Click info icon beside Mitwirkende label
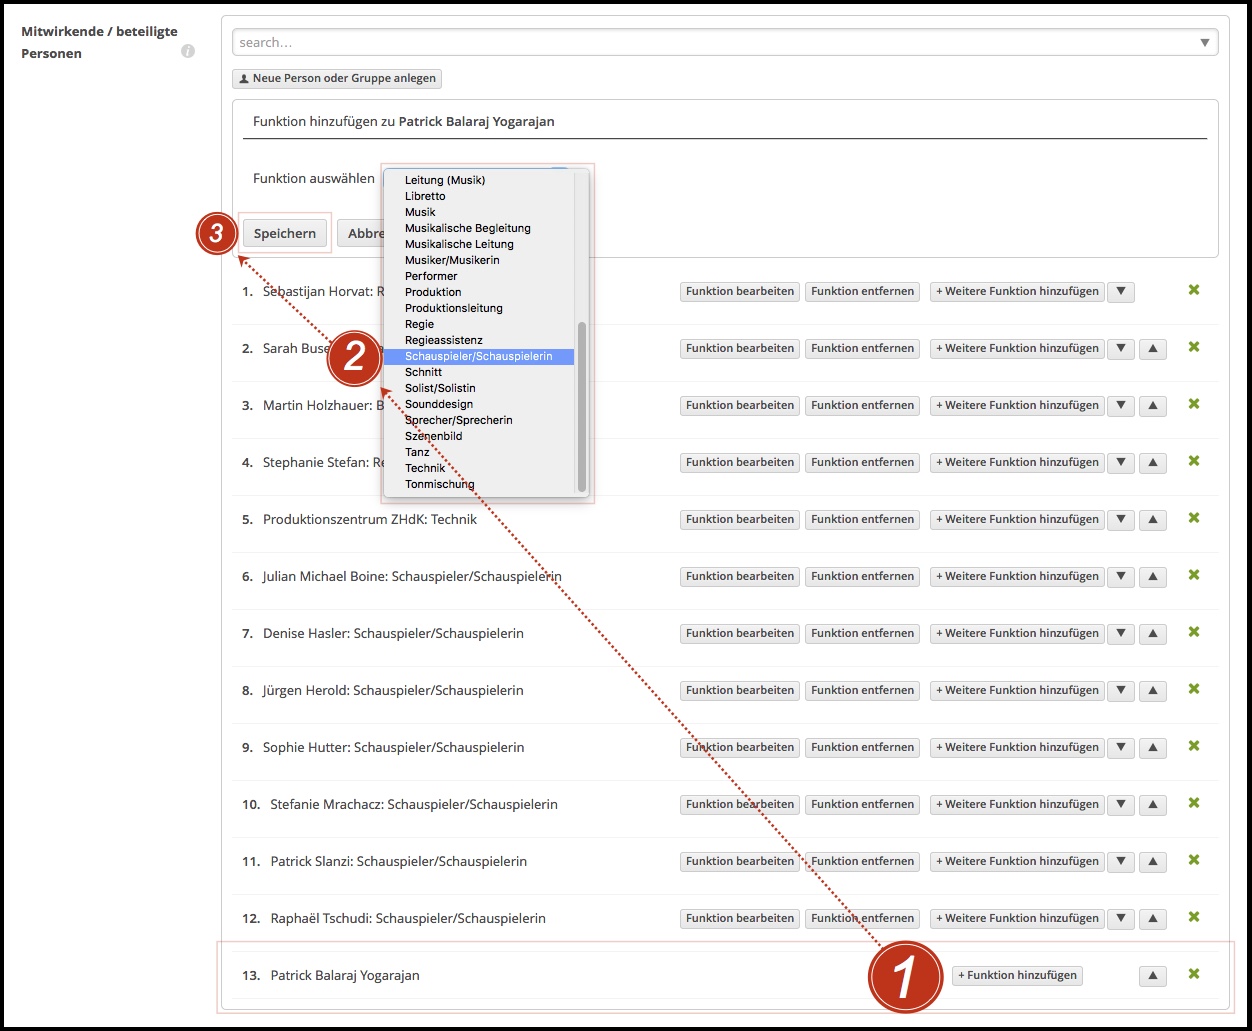This screenshot has height=1031, width=1252. [x=188, y=52]
